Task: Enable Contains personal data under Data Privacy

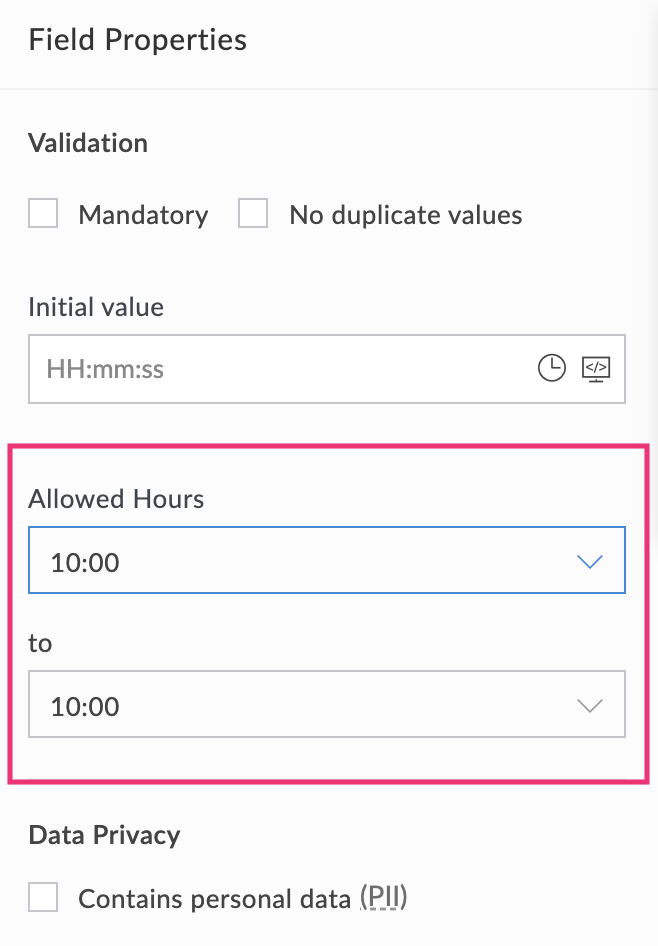Action: 42,897
